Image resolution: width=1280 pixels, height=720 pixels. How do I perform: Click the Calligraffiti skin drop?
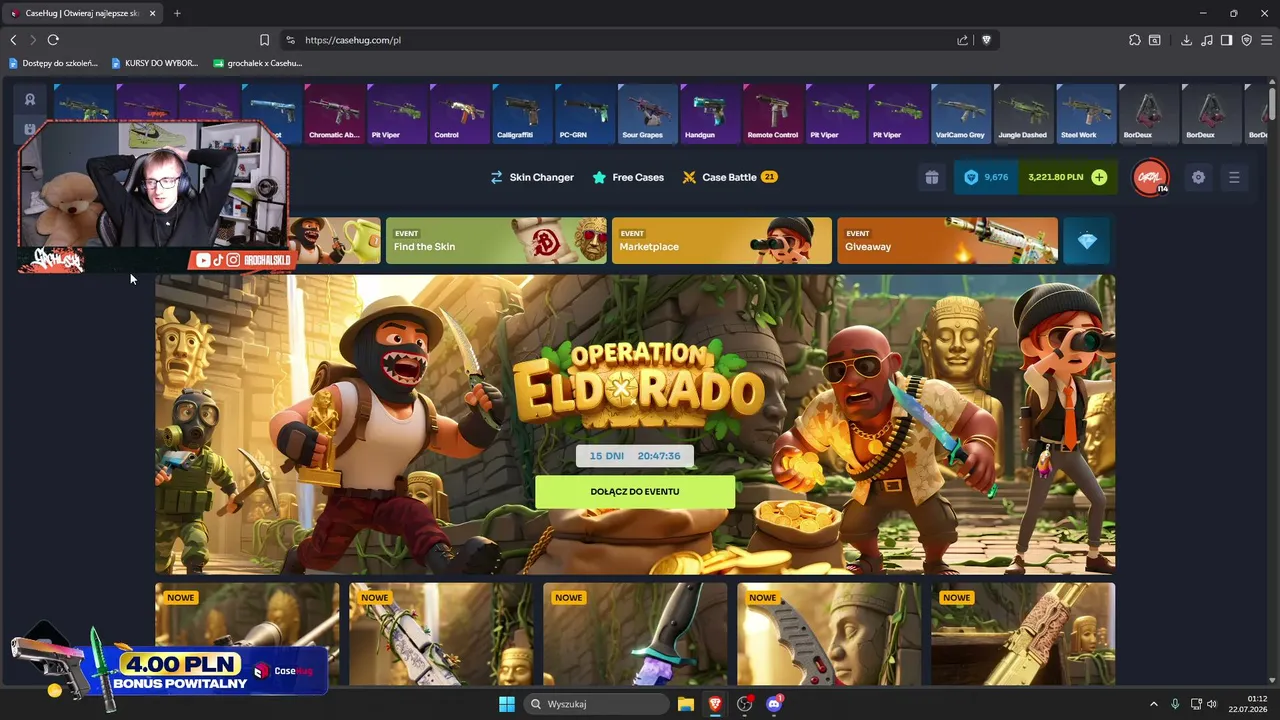point(522,114)
